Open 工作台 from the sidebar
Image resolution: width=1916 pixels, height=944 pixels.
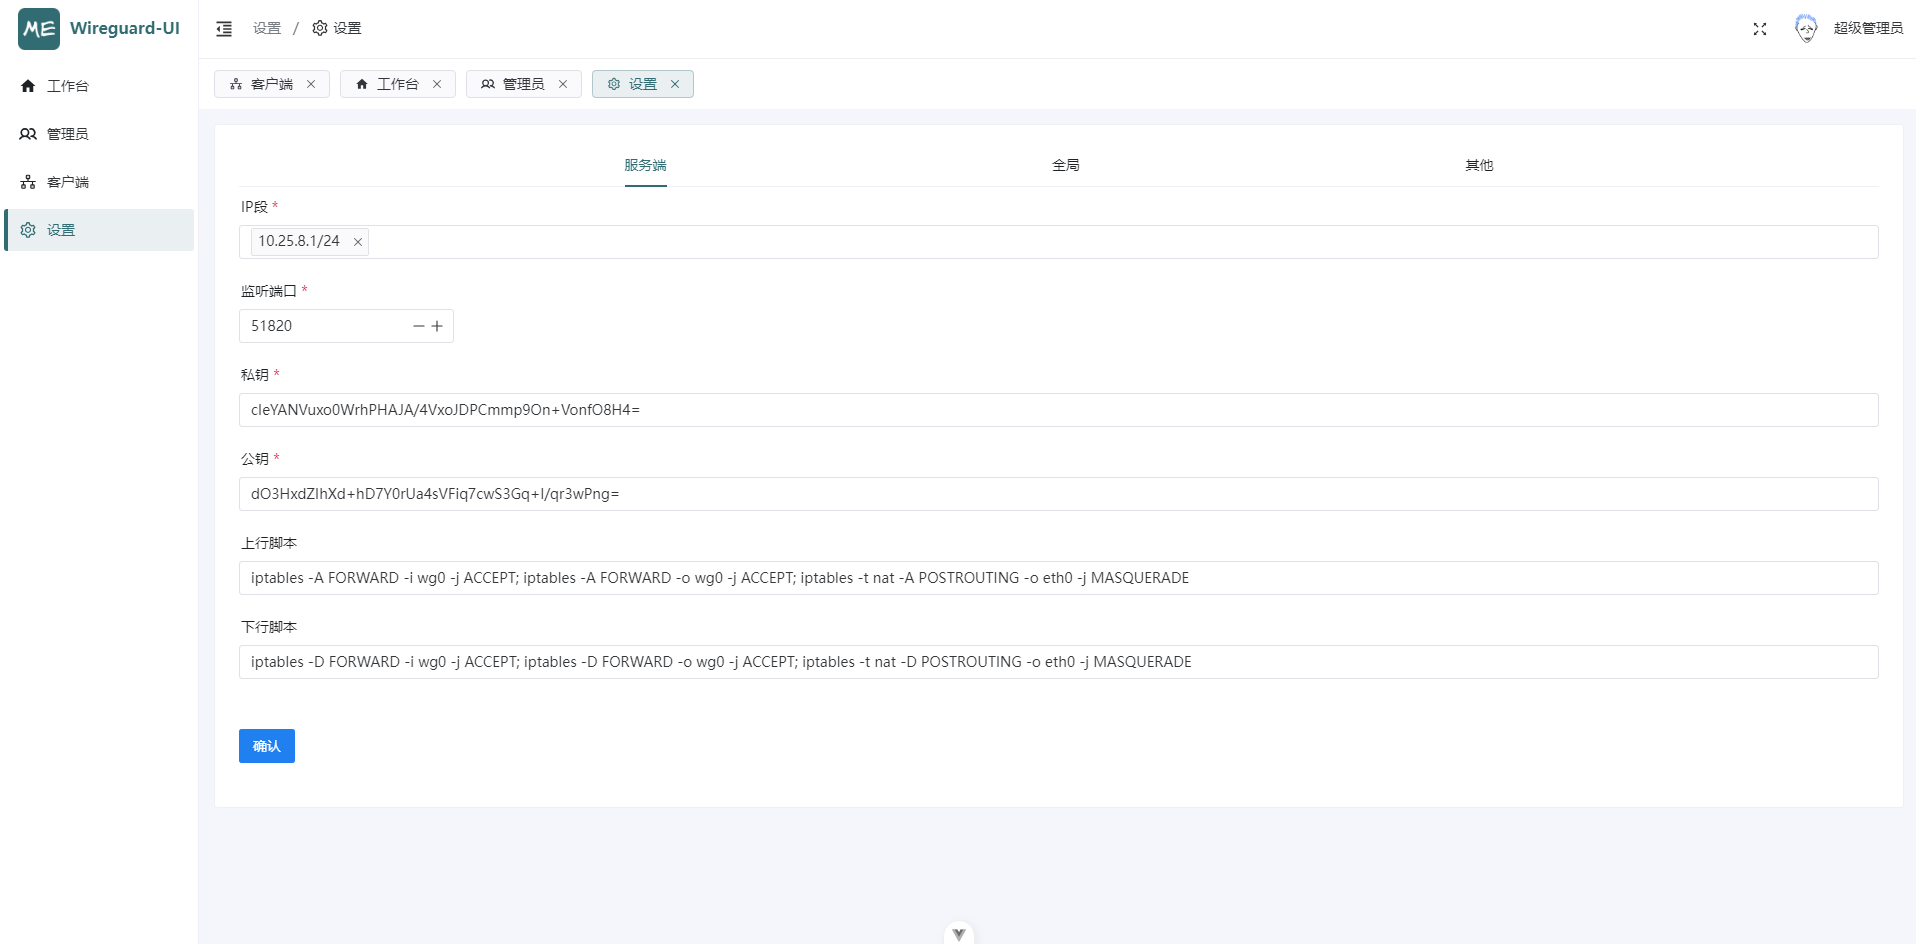click(x=68, y=86)
